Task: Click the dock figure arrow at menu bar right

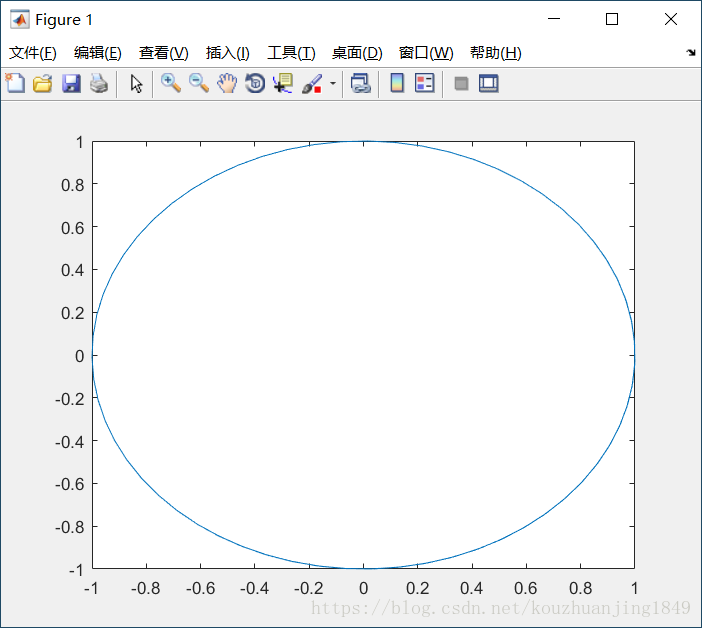Action: (691, 52)
